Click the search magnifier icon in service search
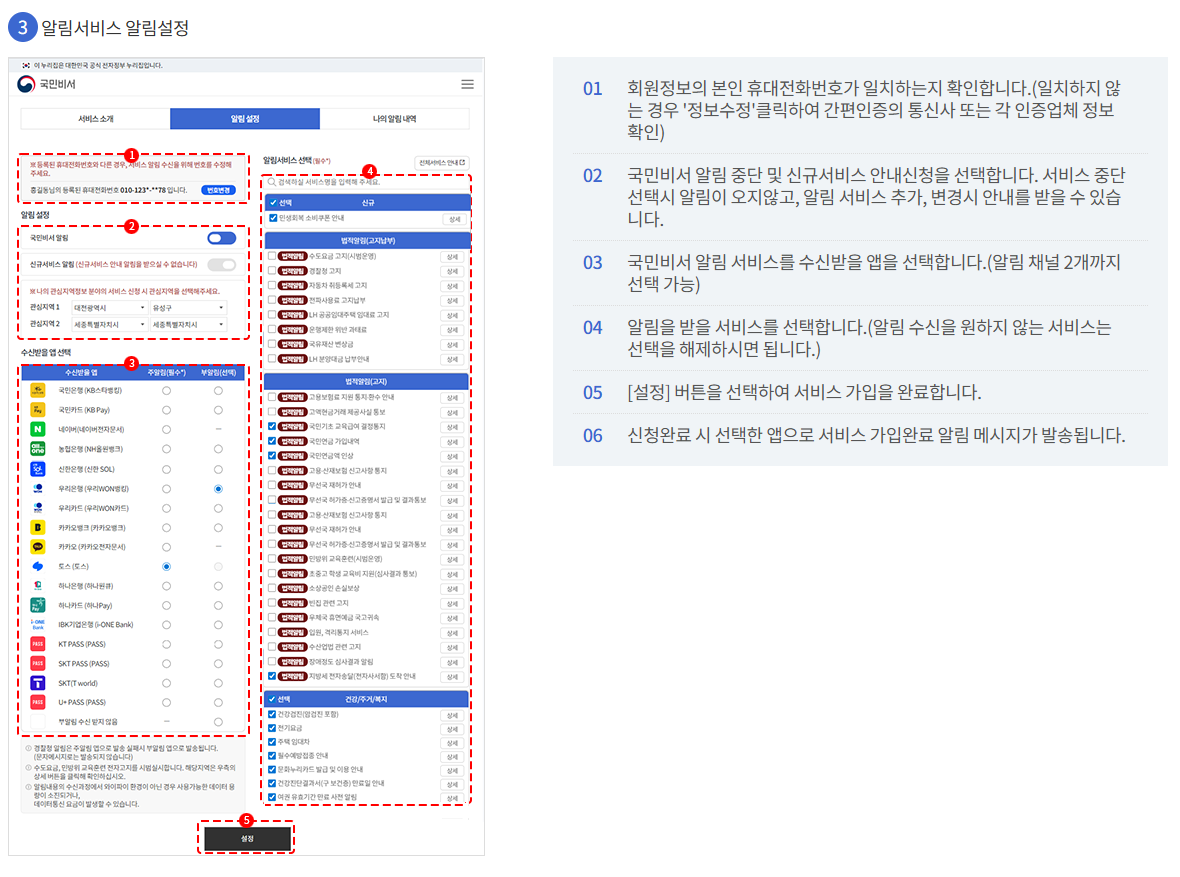 click(x=272, y=182)
